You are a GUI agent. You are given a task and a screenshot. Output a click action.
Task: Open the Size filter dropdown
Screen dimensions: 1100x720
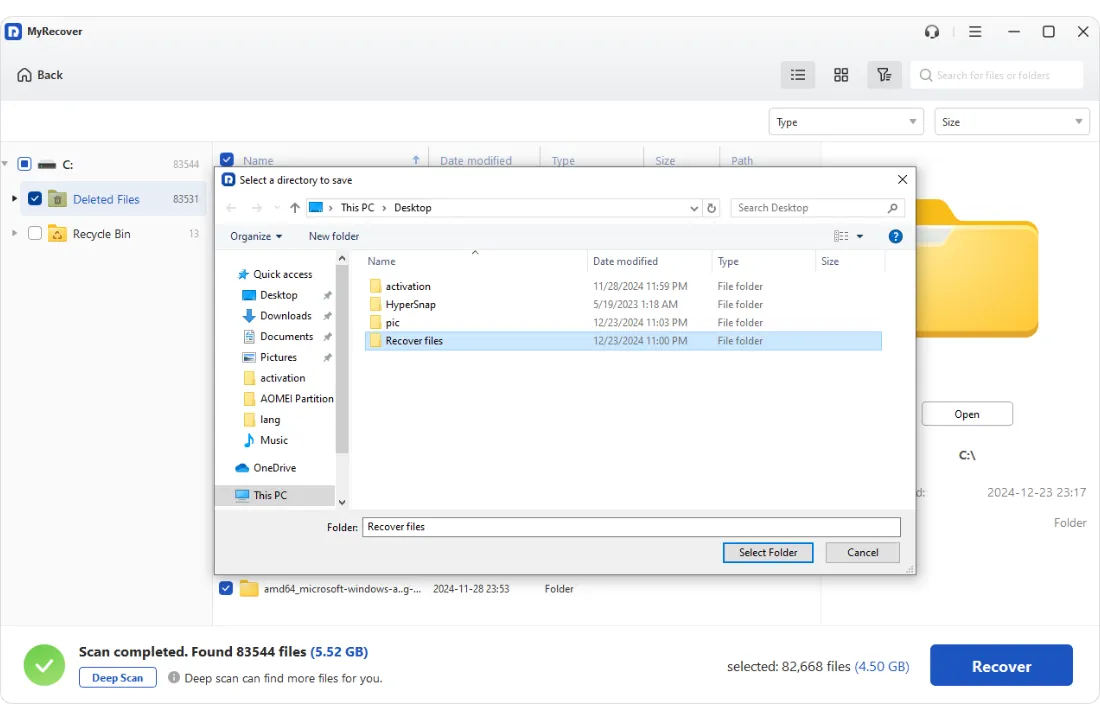1012,122
